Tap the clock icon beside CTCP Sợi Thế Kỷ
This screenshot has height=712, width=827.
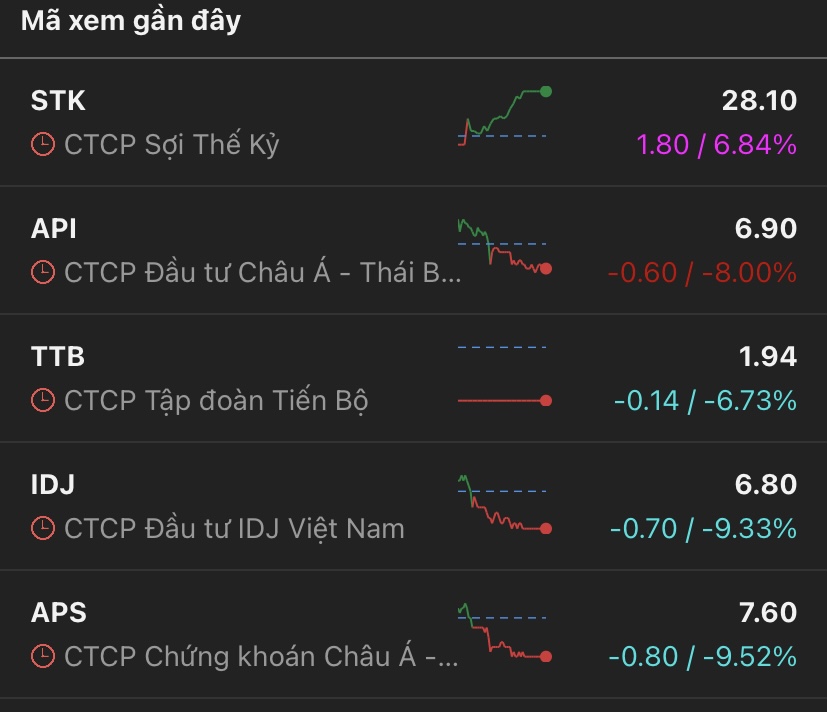point(43,144)
